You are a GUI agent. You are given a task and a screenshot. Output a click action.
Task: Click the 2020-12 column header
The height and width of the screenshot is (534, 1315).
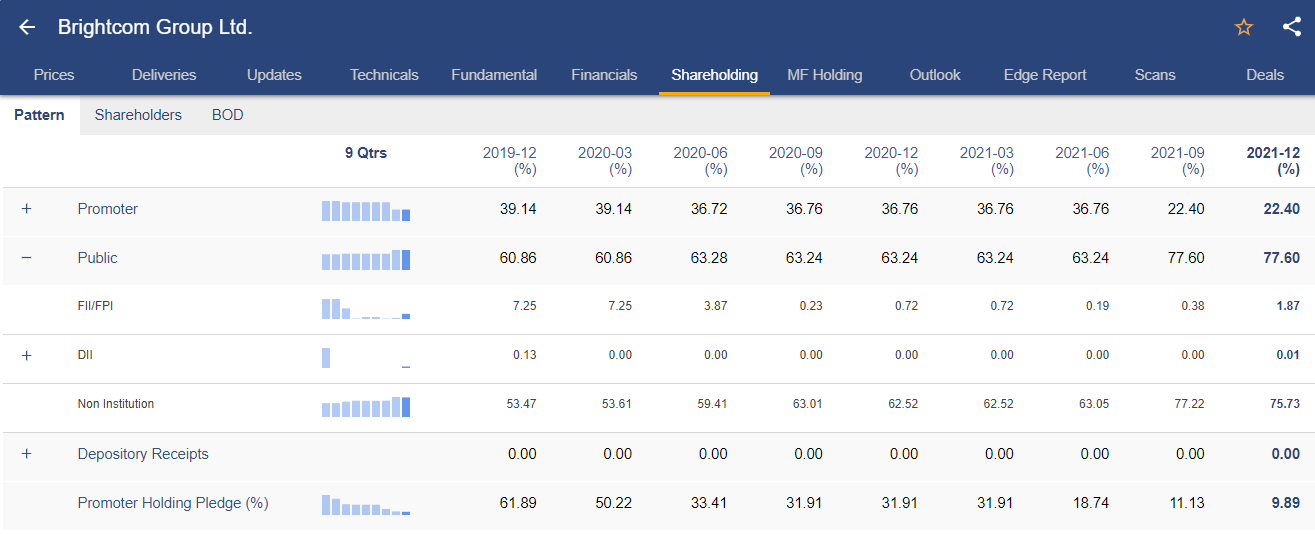[x=892, y=161]
